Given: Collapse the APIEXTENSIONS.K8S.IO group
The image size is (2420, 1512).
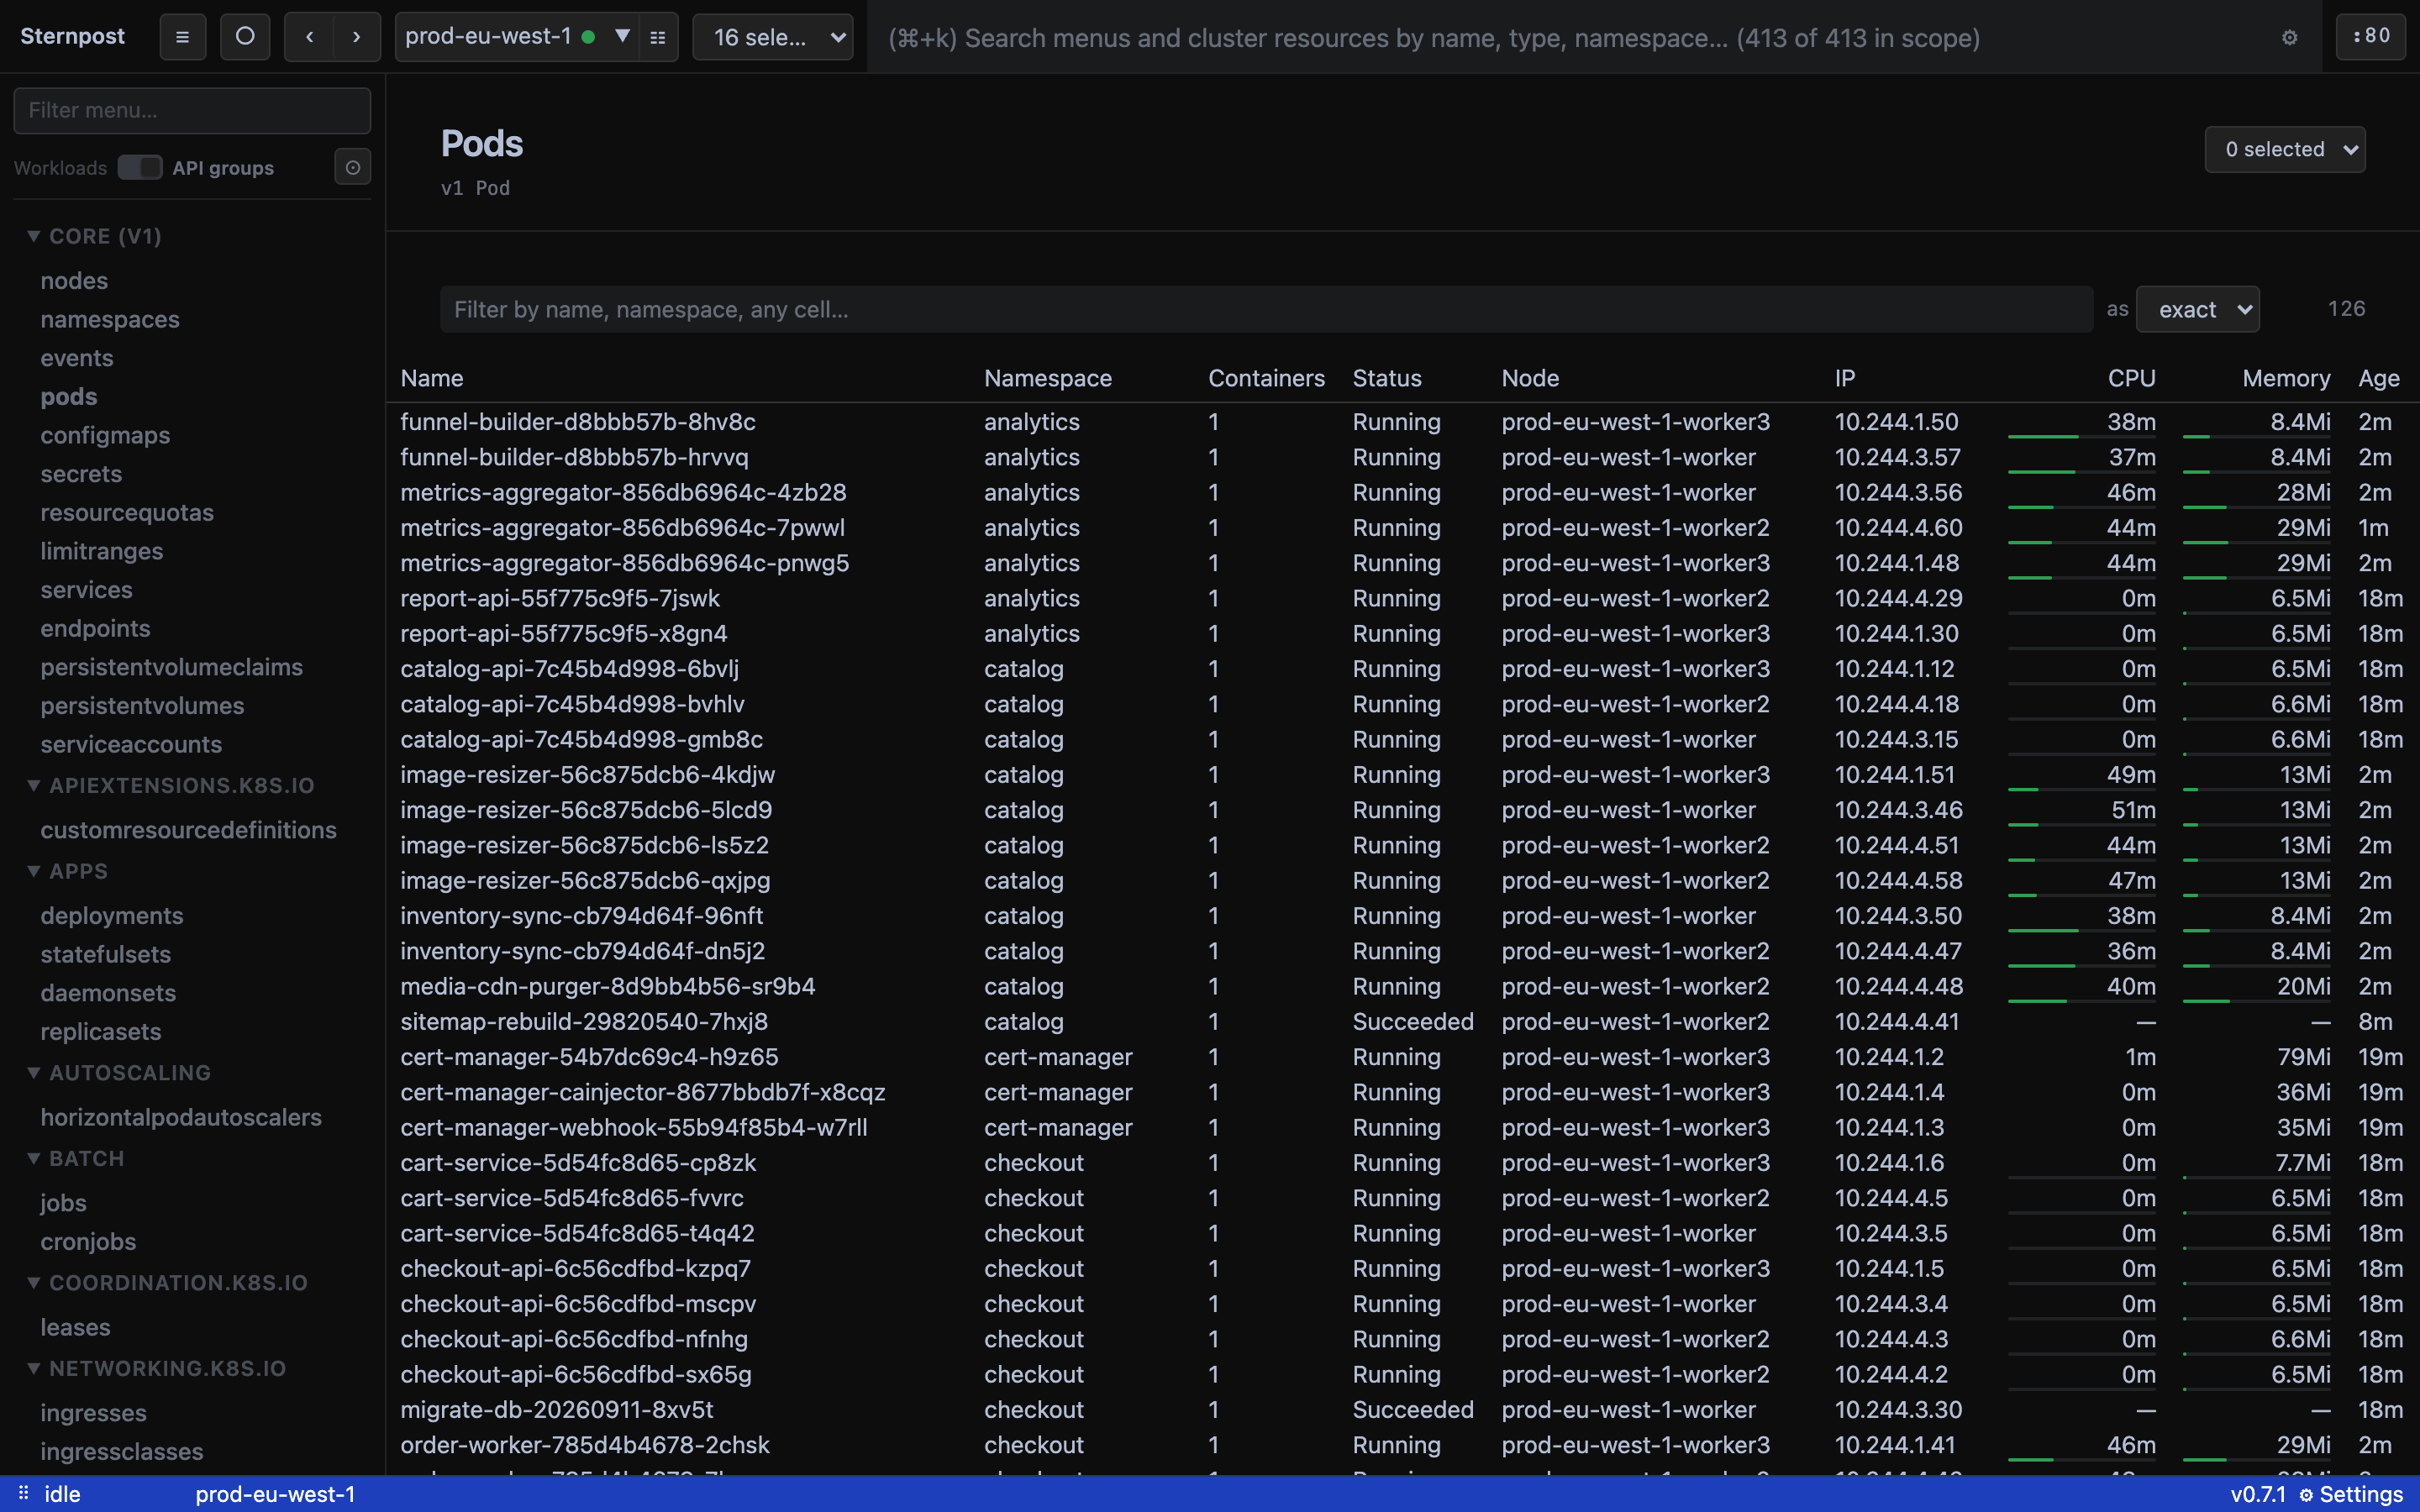Looking at the screenshot, I should click(171, 785).
